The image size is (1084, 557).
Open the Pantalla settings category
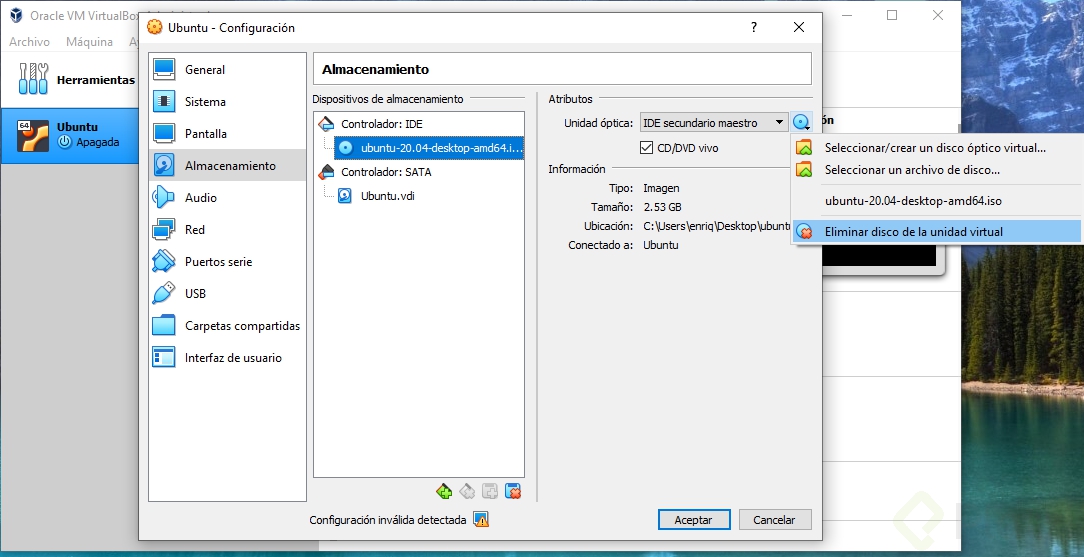(x=227, y=133)
